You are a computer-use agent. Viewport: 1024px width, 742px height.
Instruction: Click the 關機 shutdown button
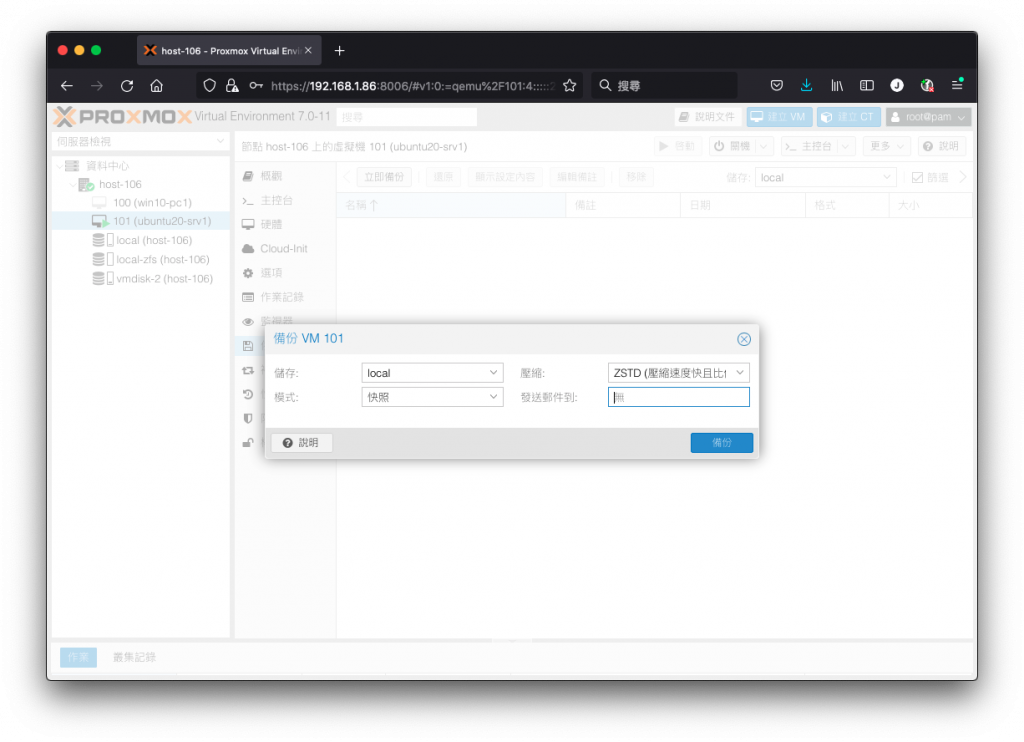click(x=733, y=146)
